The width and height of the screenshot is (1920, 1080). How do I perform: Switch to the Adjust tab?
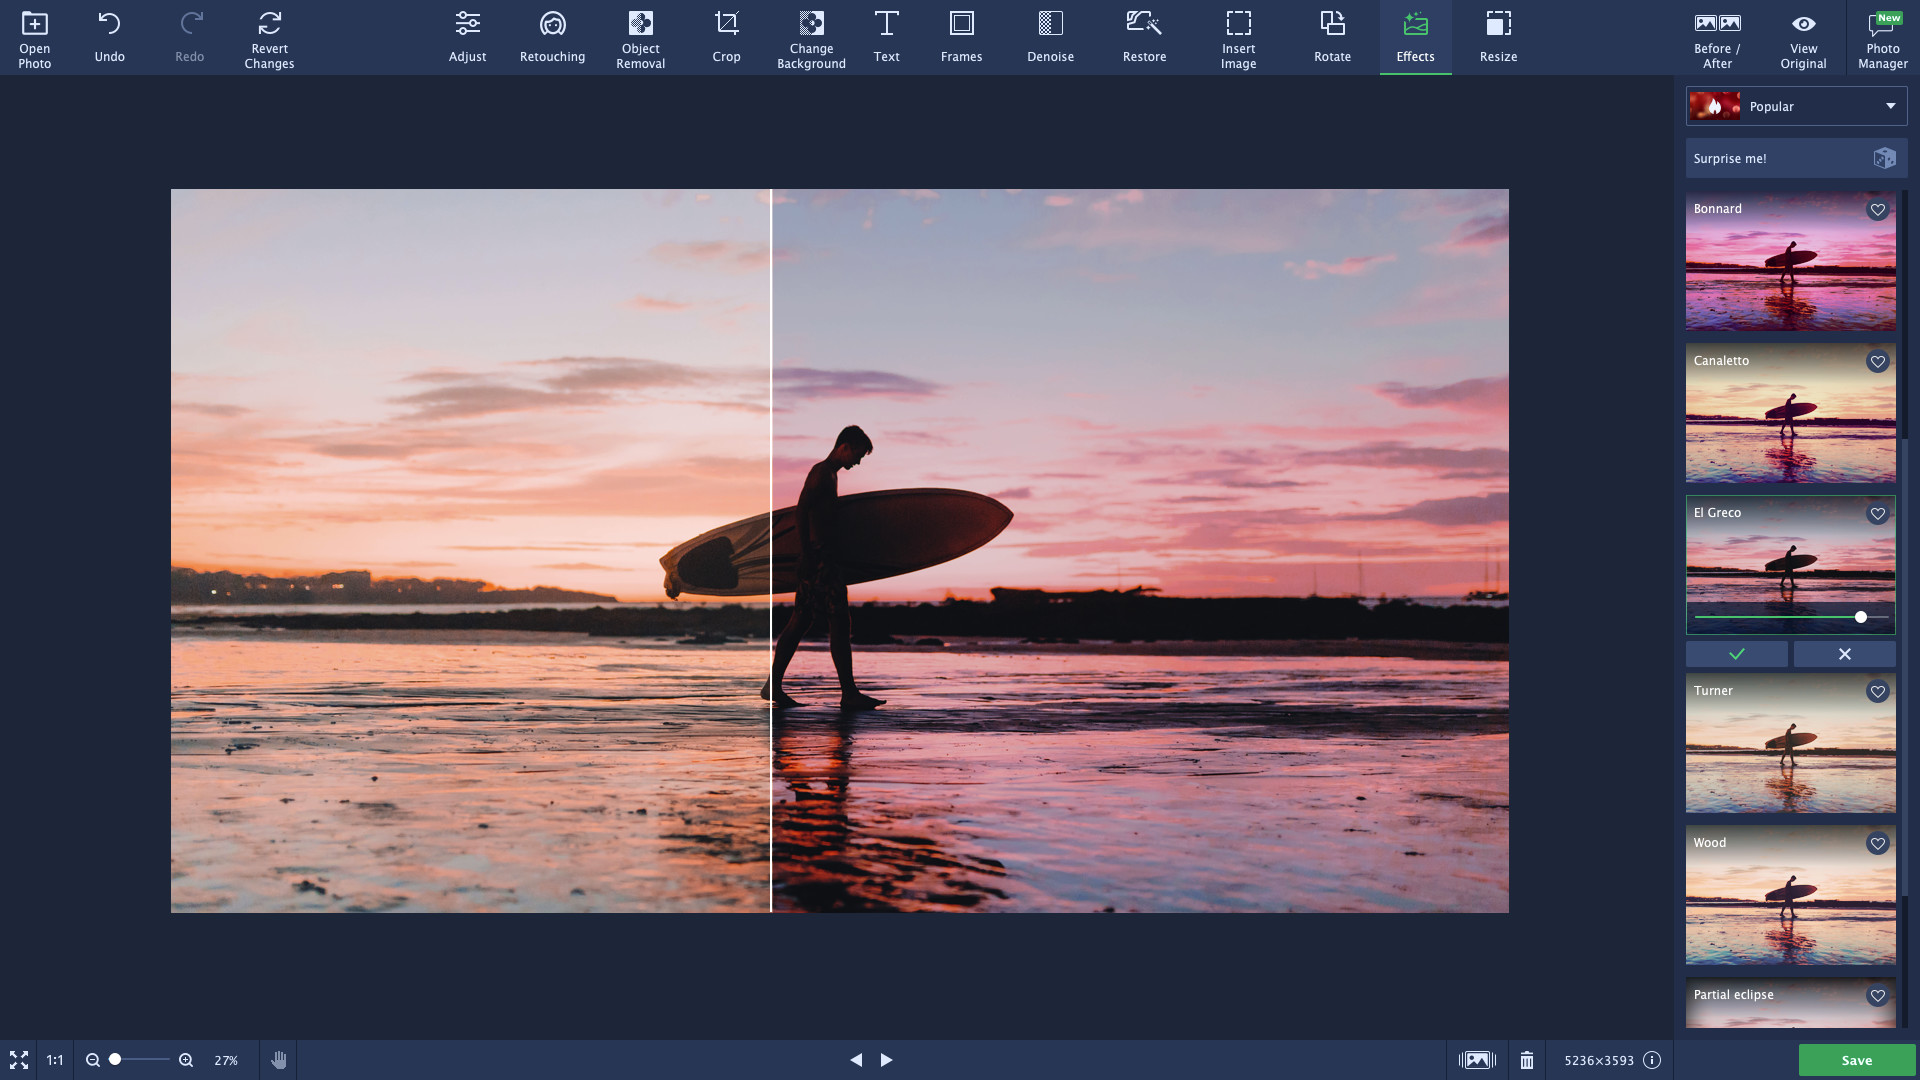pos(467,38)
